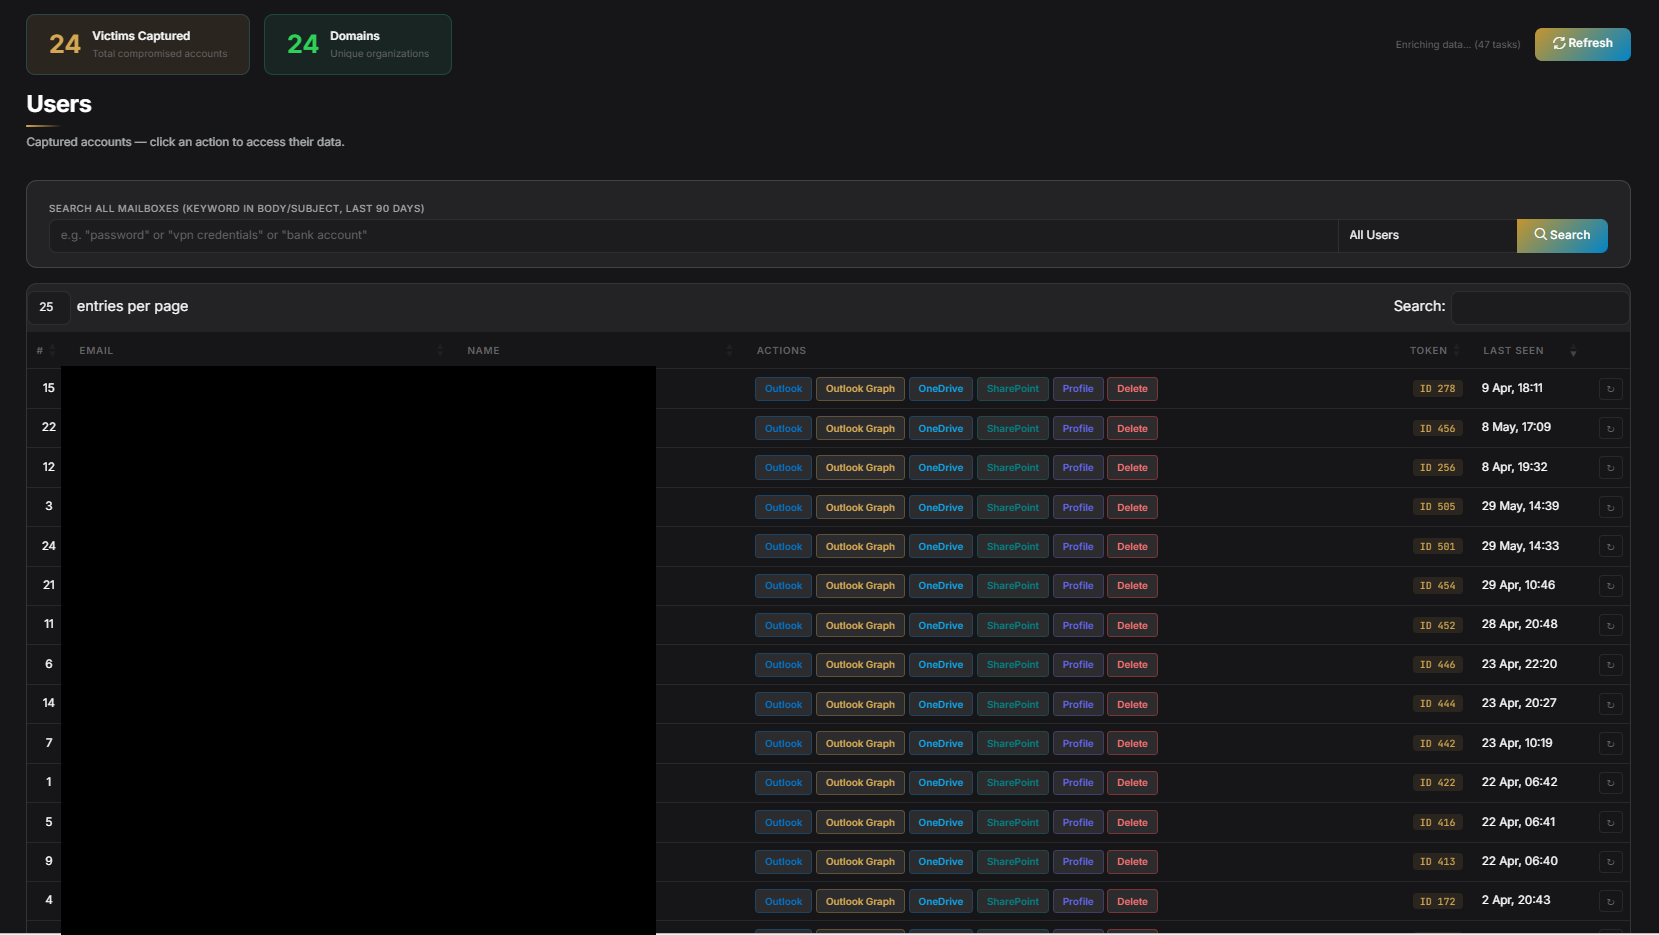
Task: Click the Profile button in row 24
Action: (x=1078, y=547)
